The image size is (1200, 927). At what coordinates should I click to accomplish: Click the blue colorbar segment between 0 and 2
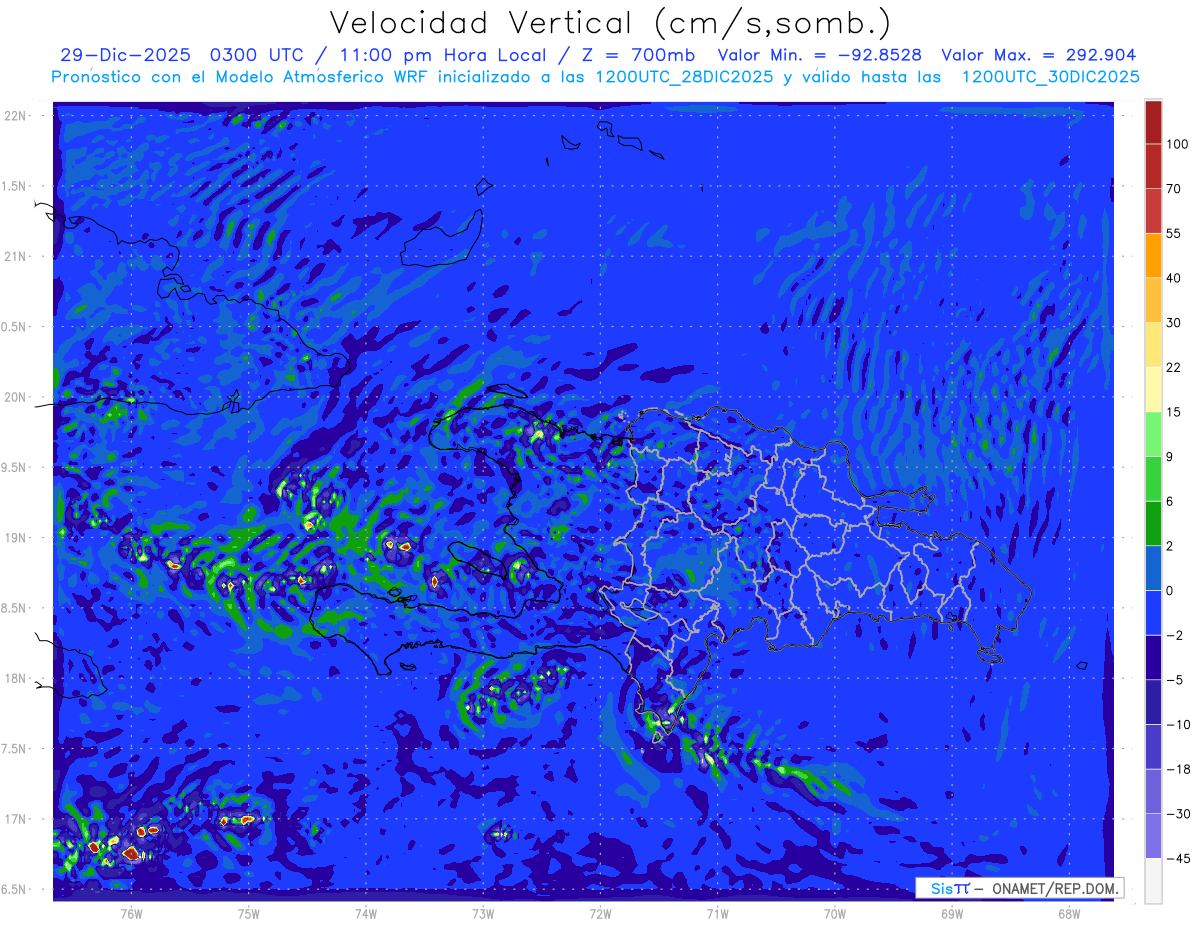[x=1153, y=568]
